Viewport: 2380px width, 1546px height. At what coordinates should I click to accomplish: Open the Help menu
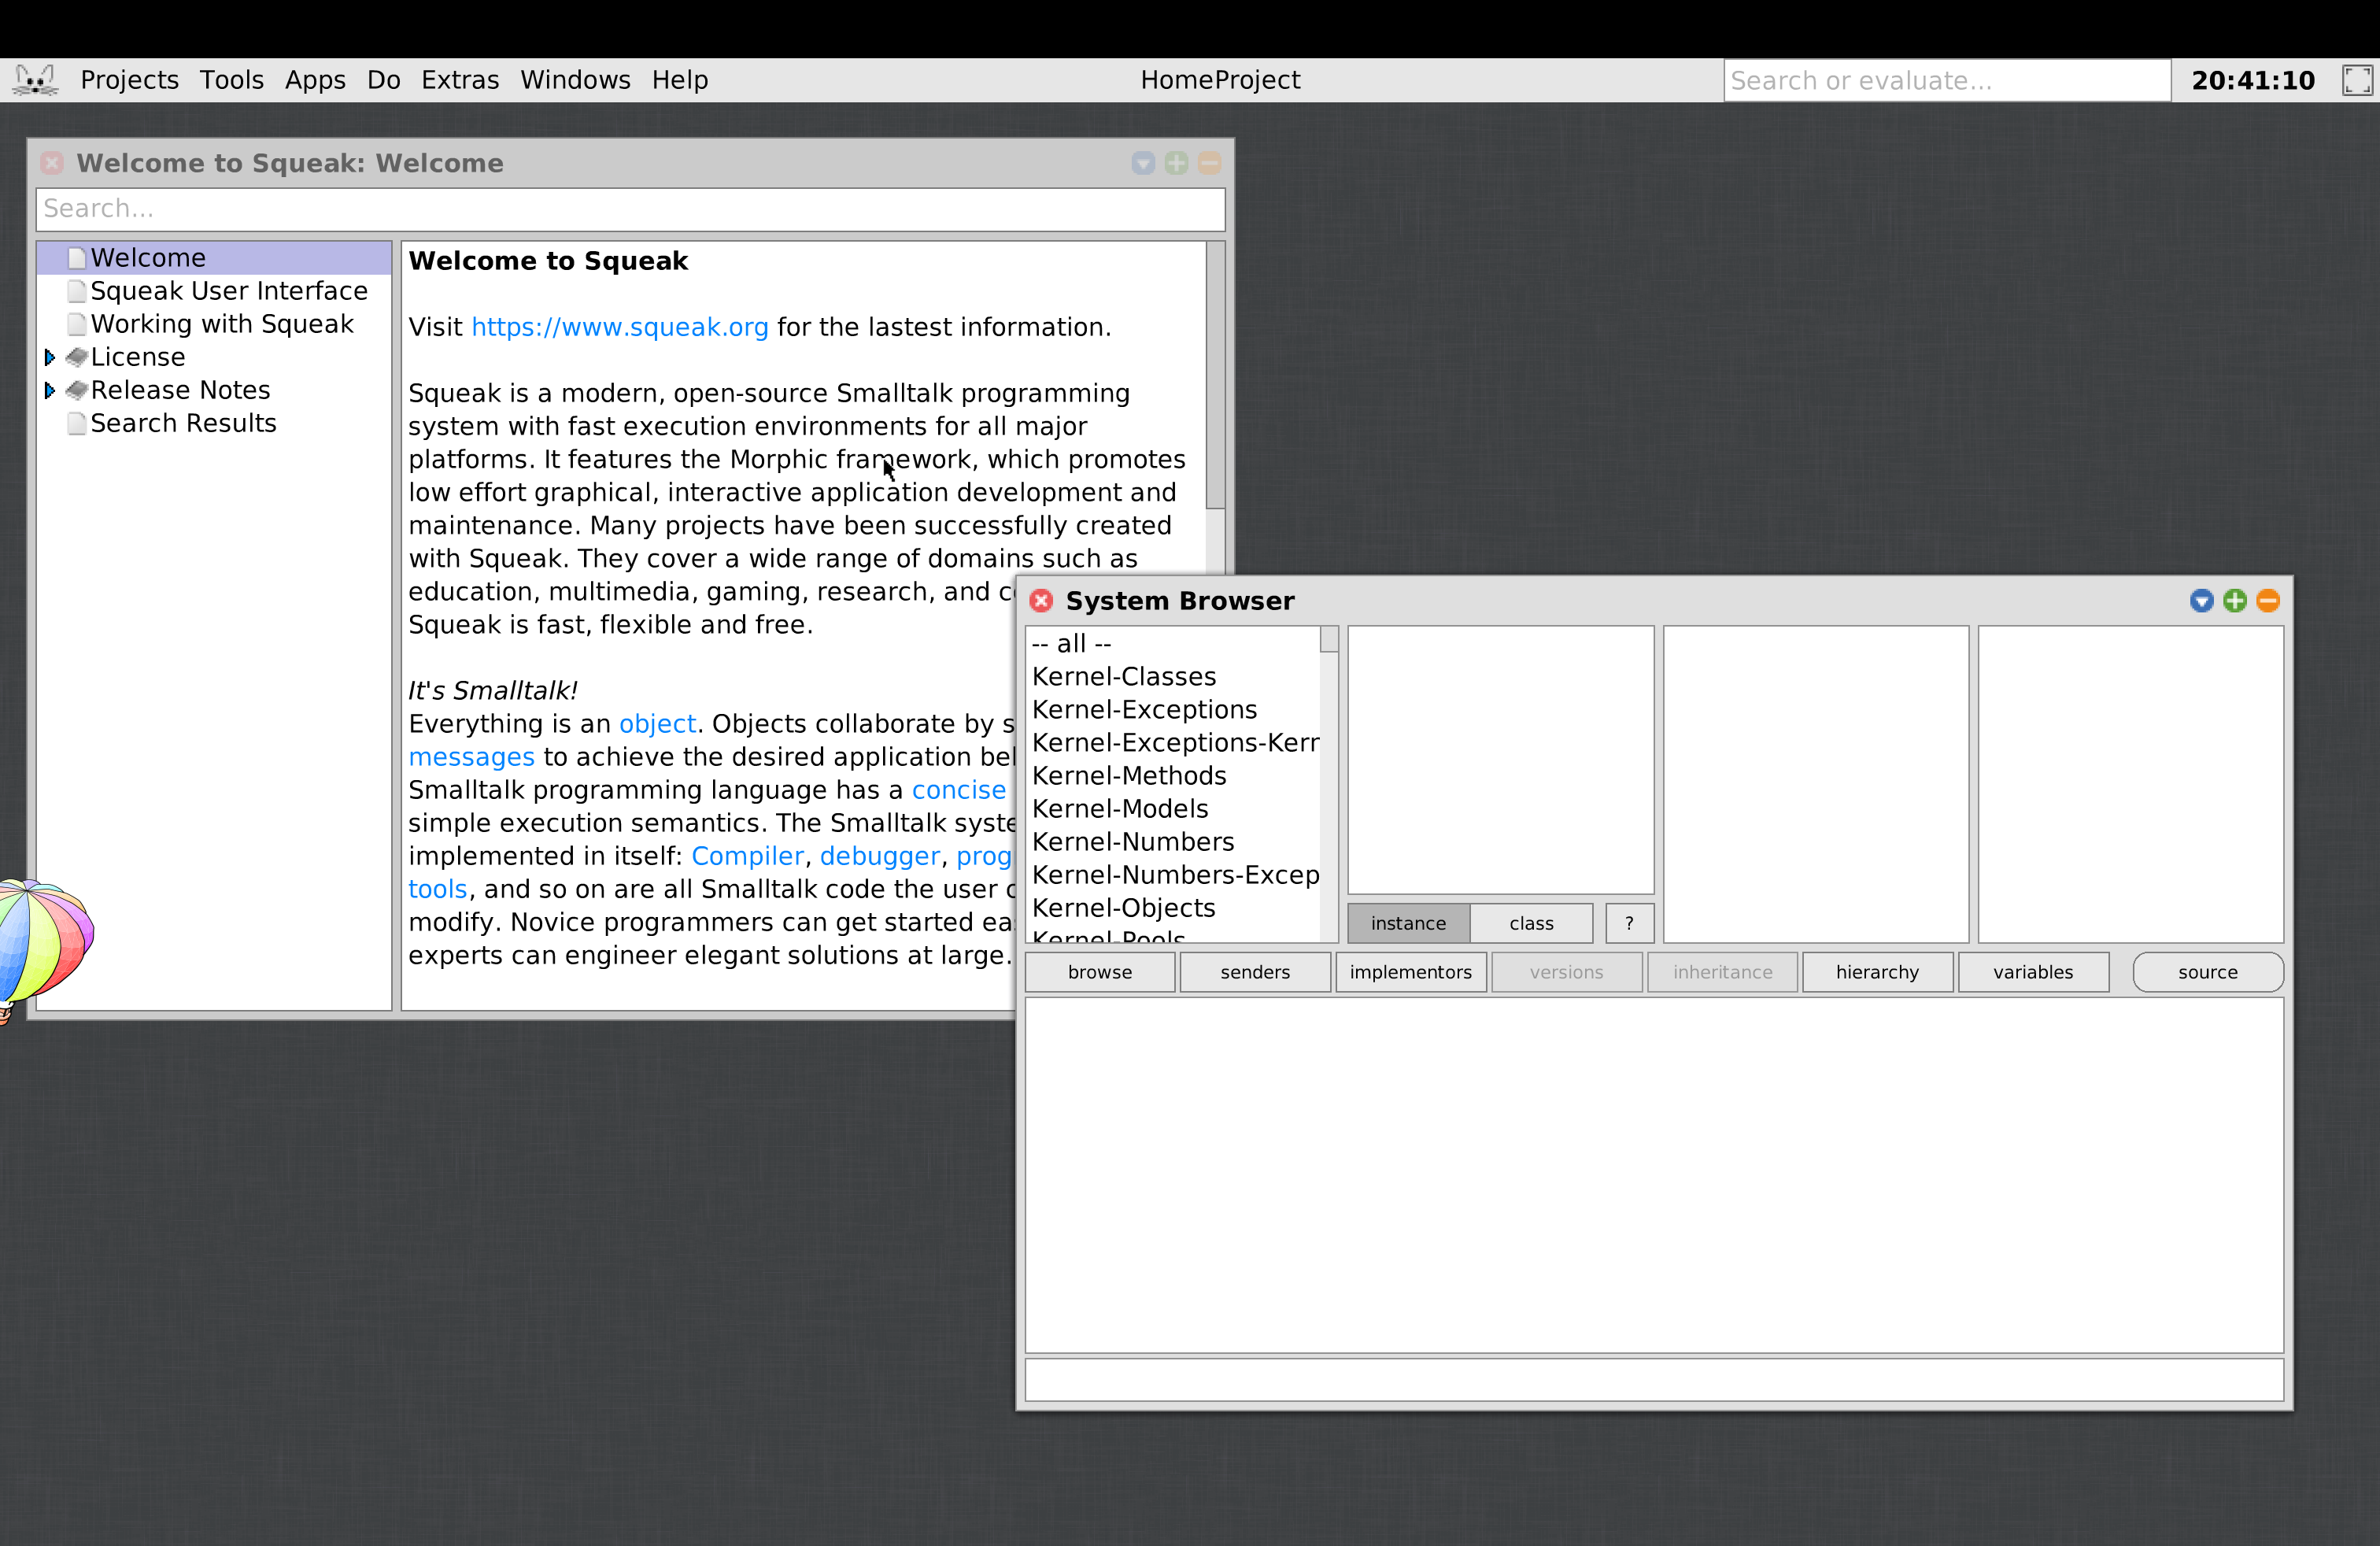(680, 80)
